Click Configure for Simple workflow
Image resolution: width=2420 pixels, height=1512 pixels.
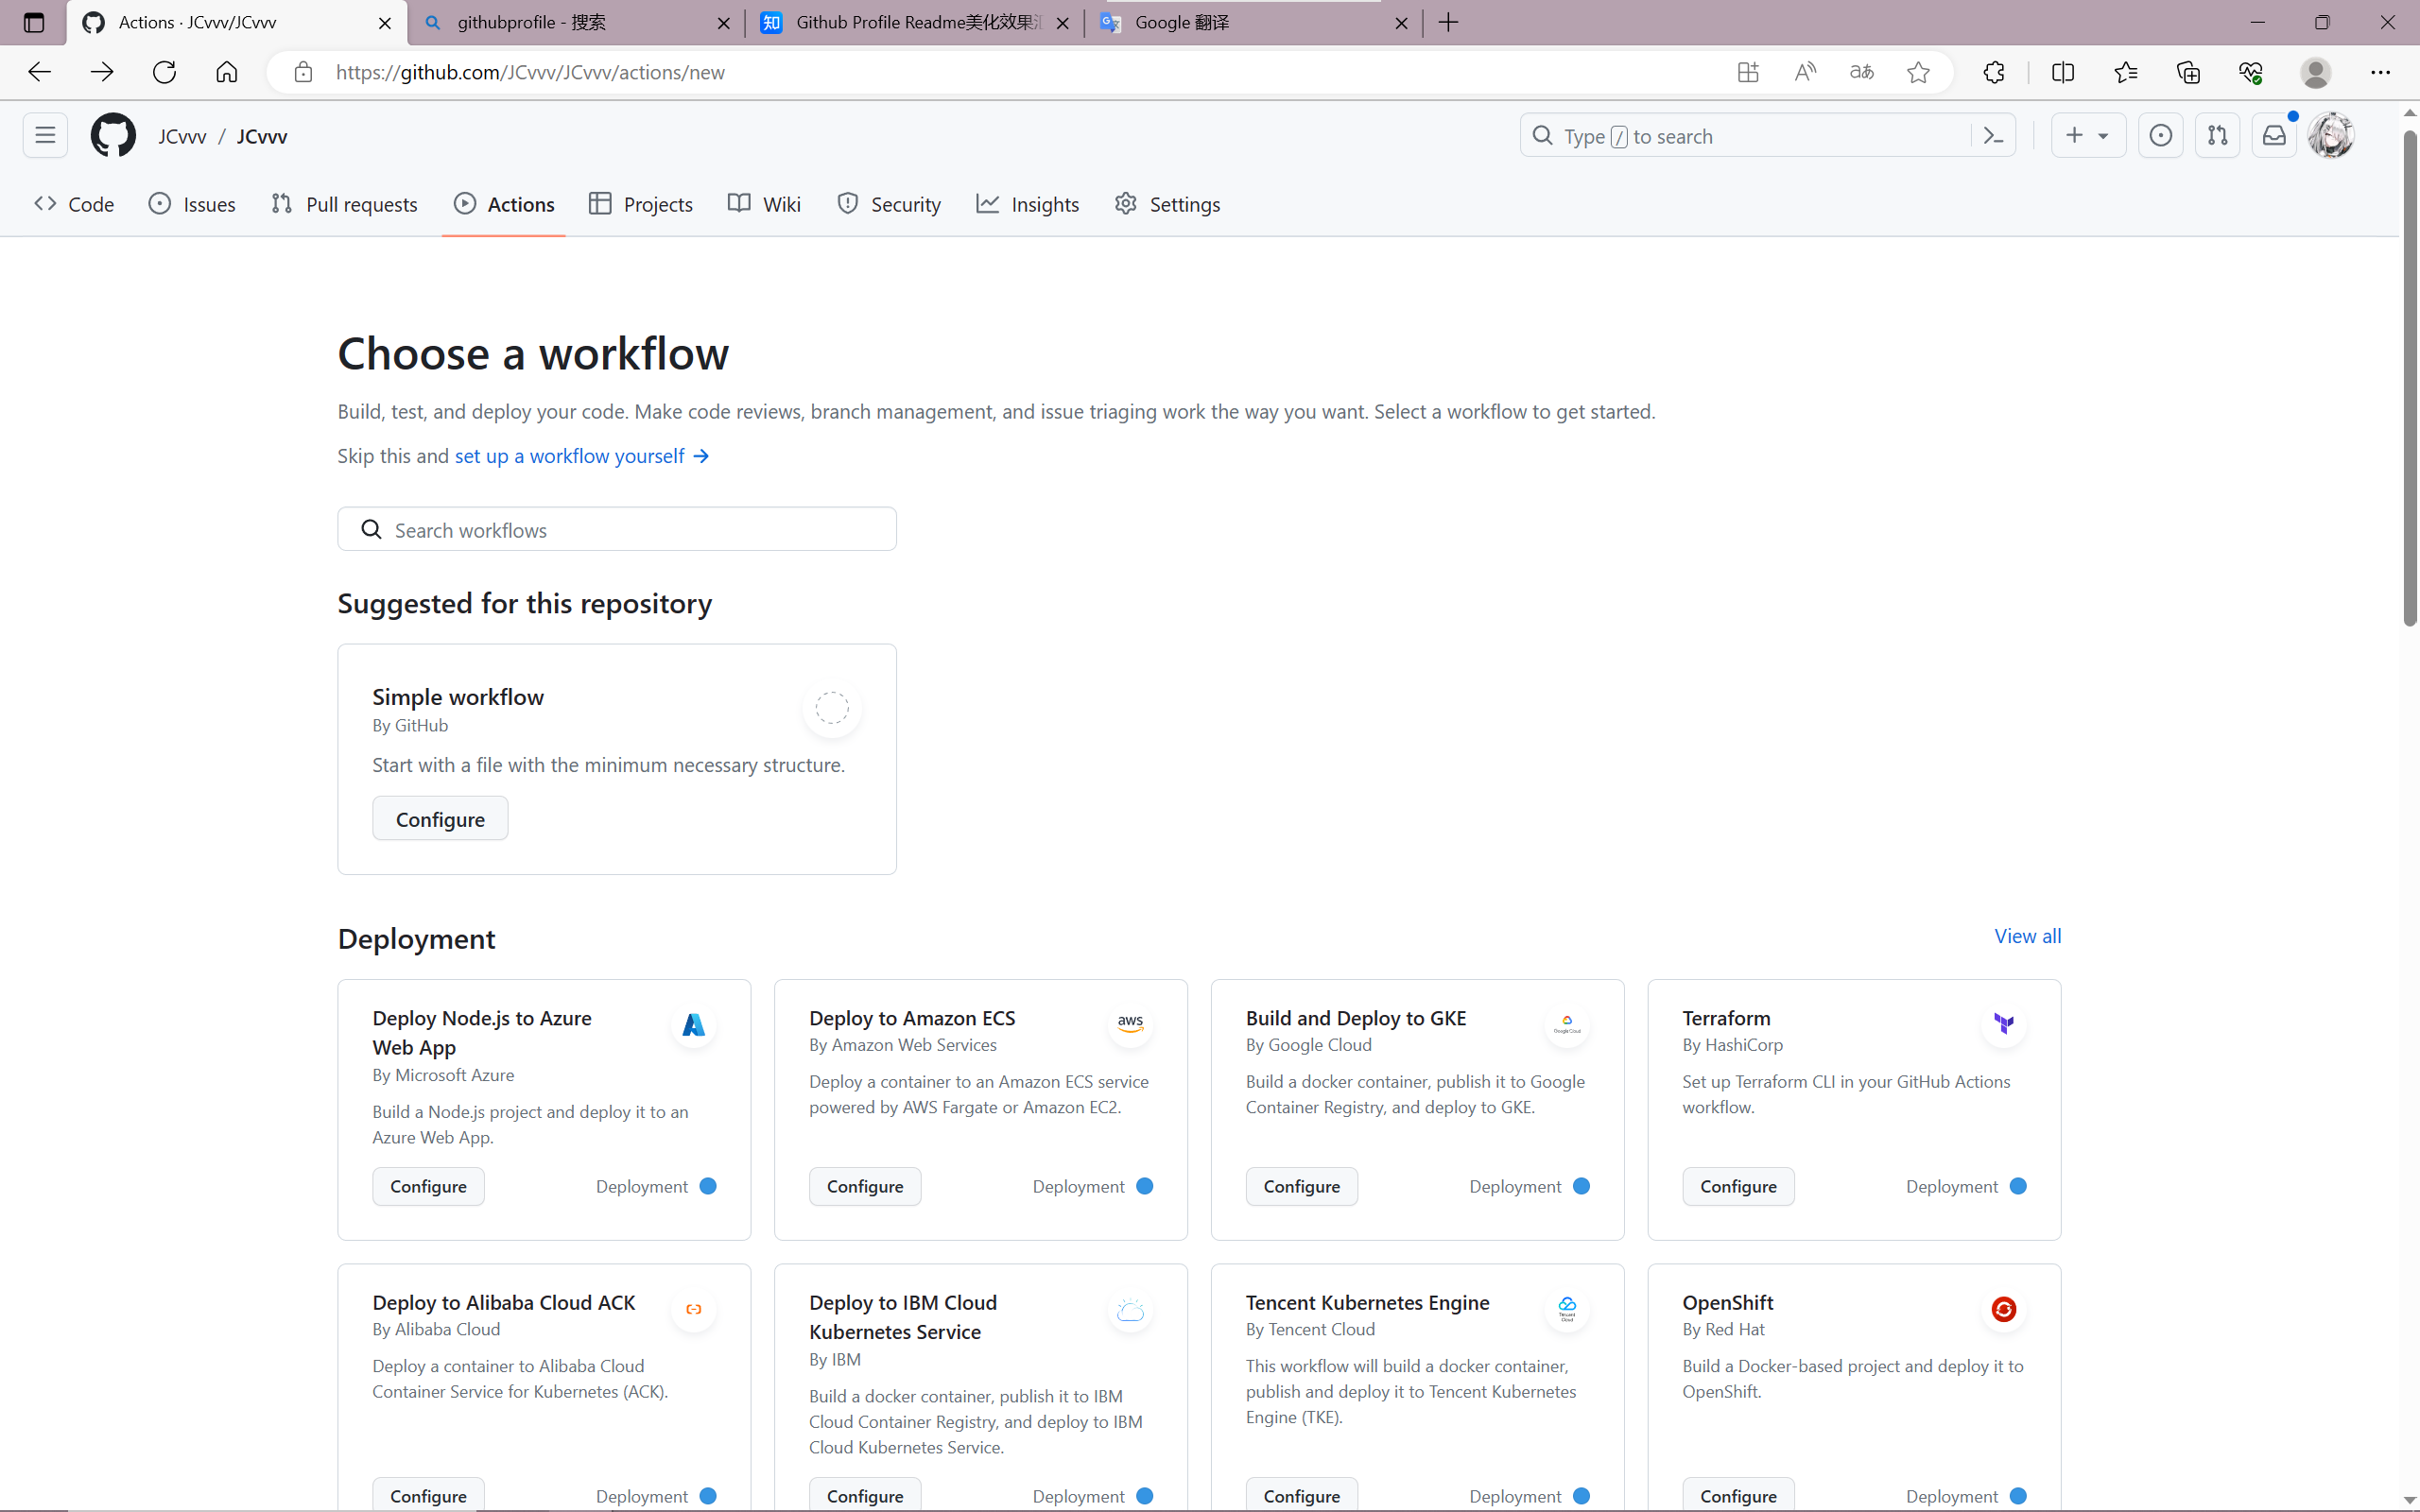point(439,818)
